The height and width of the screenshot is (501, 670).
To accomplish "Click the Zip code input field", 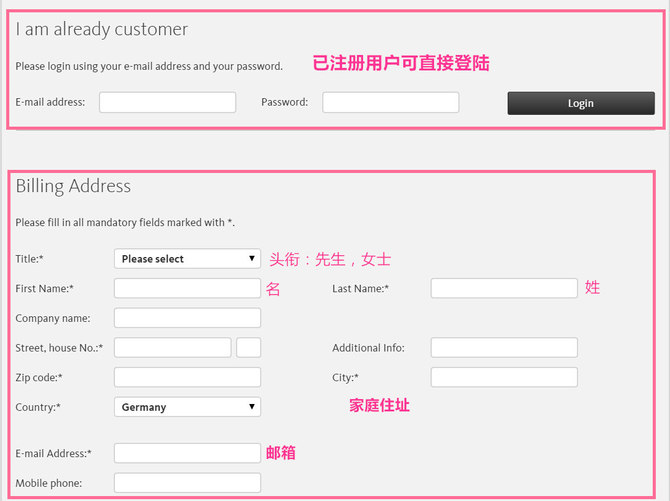I will (x=187, y=377).
